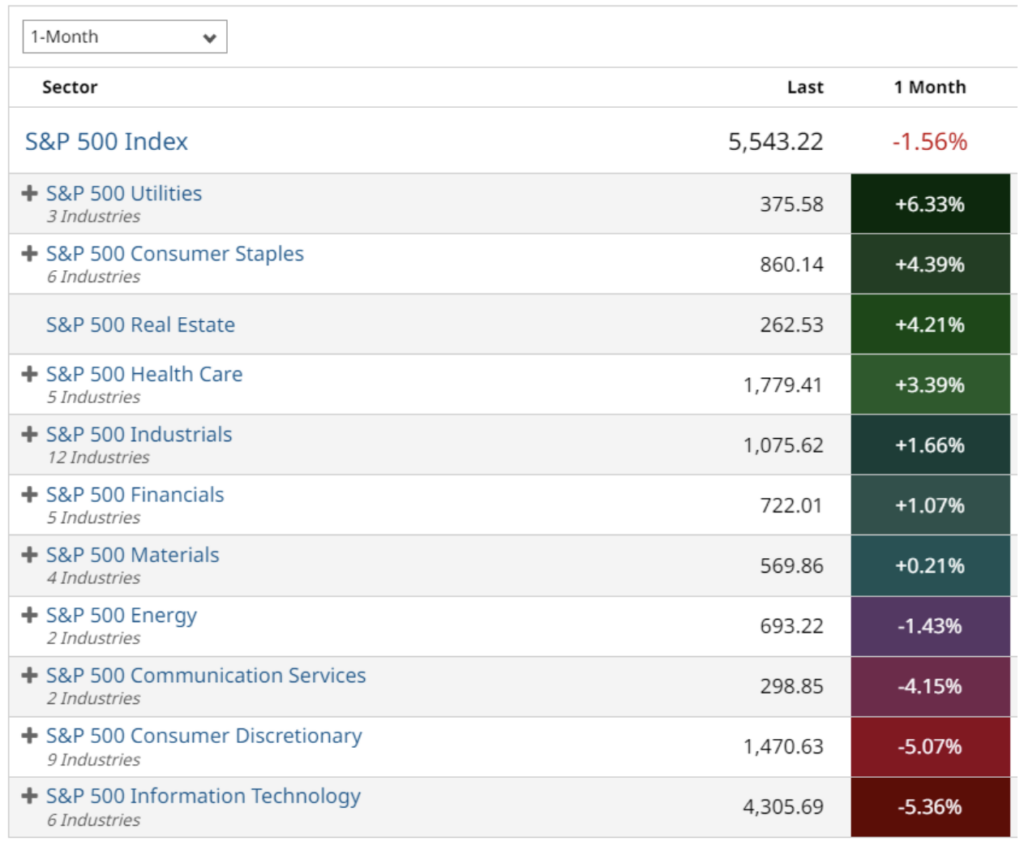Open the 1-Month period dropdown
Viewport: 1024px width, 846px height.
pos(125,37)
